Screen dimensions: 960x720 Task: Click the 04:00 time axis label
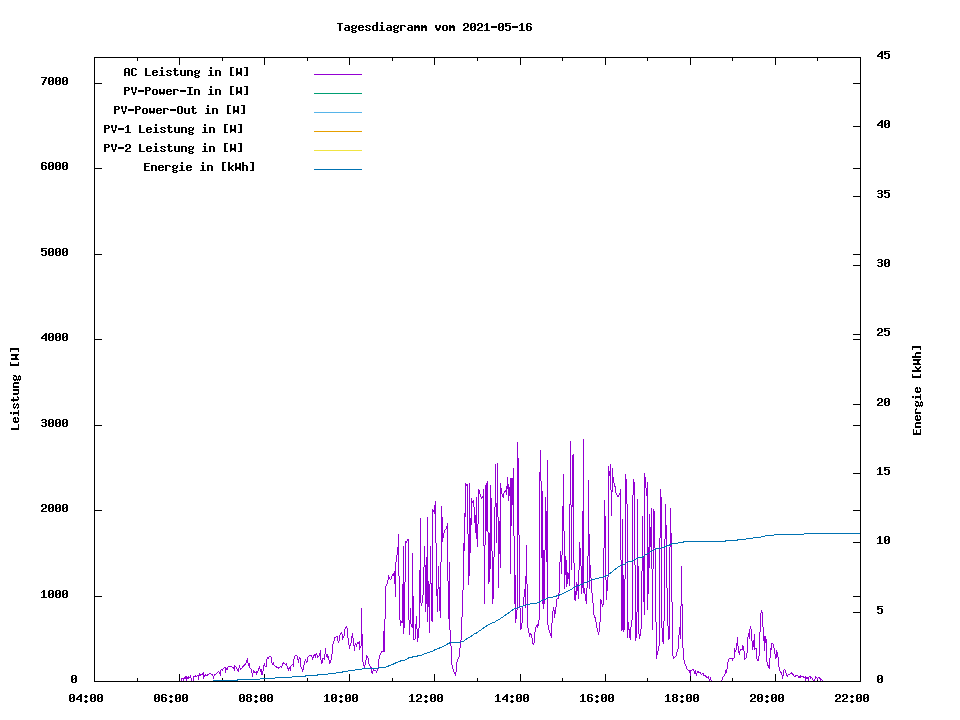point(86,698)
